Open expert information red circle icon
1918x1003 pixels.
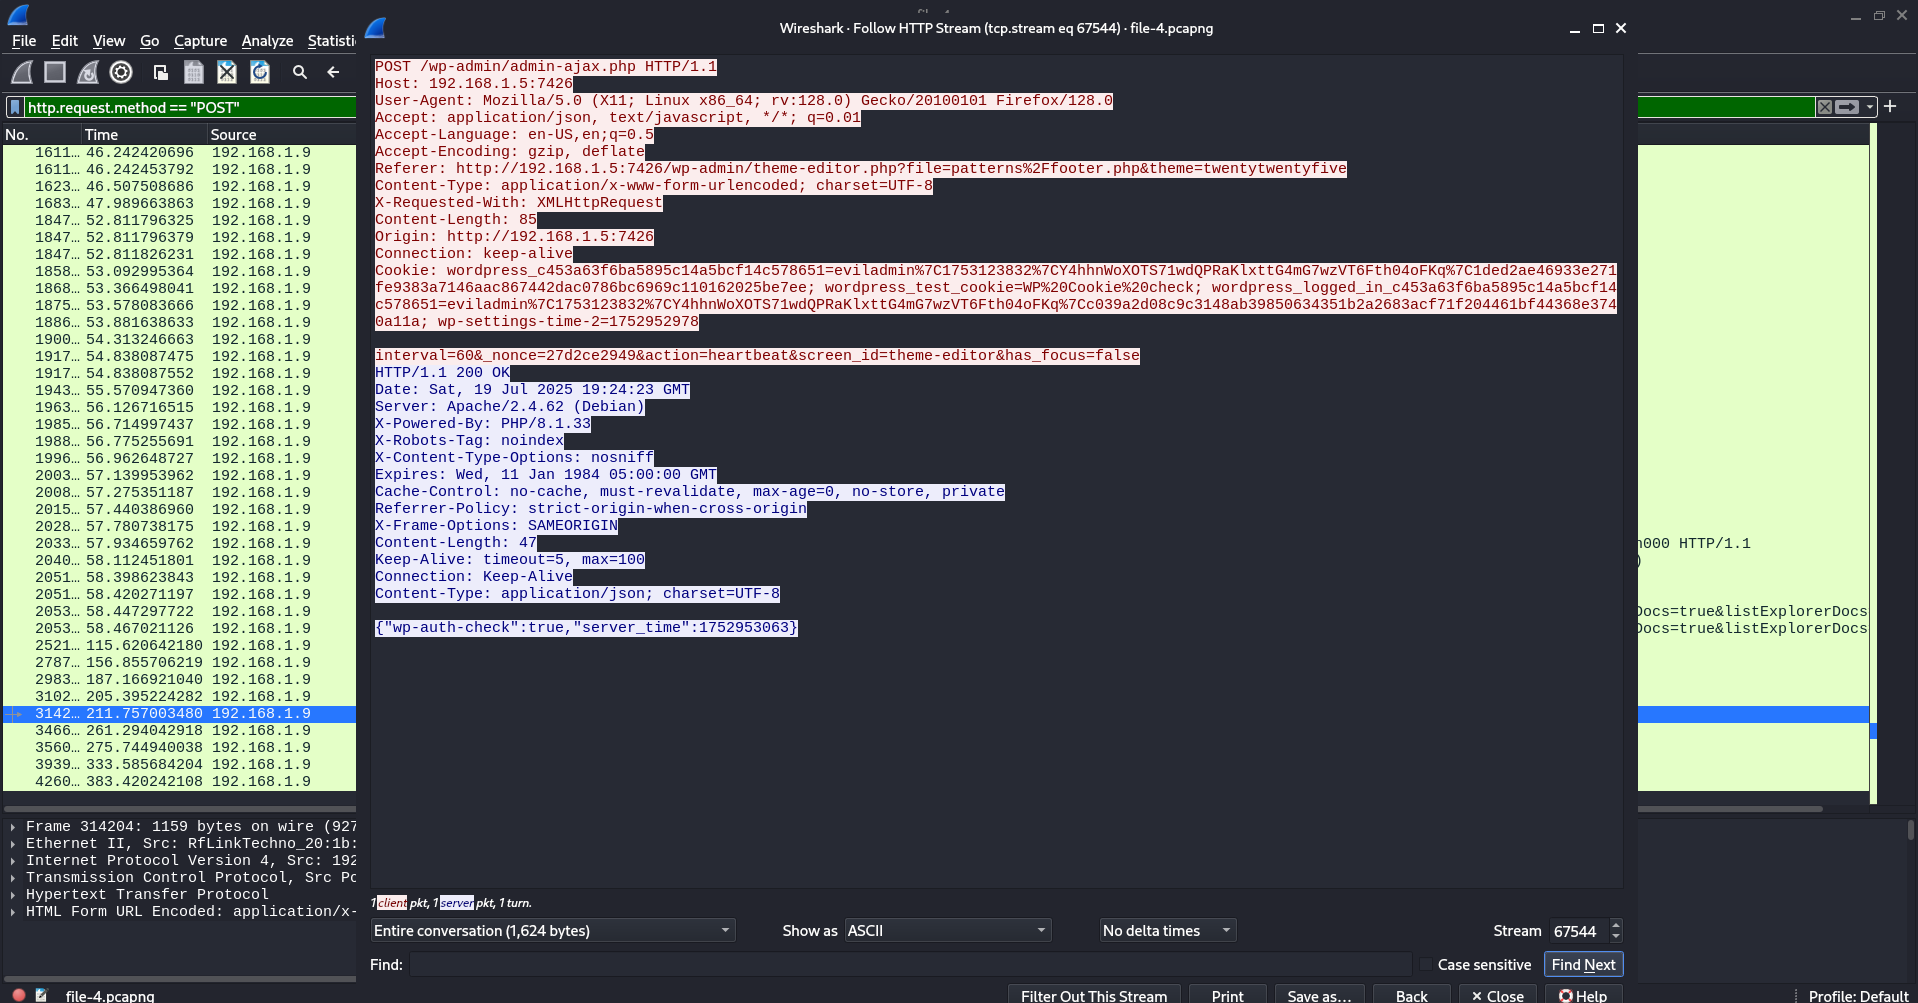(x=18, y=995)
